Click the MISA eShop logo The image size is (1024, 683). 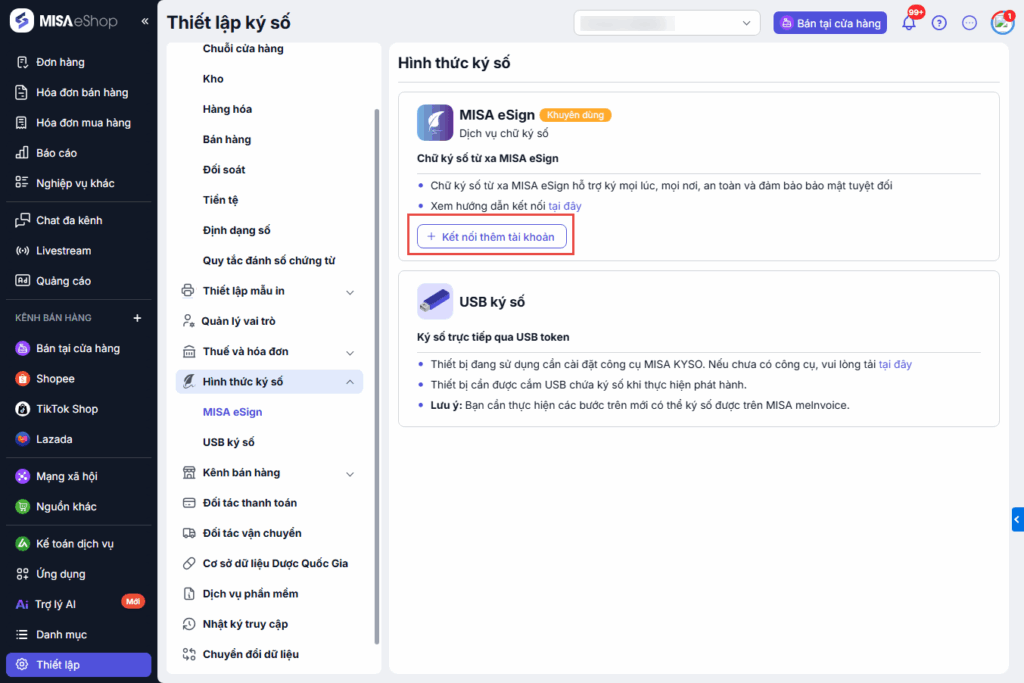click(64, 21)
